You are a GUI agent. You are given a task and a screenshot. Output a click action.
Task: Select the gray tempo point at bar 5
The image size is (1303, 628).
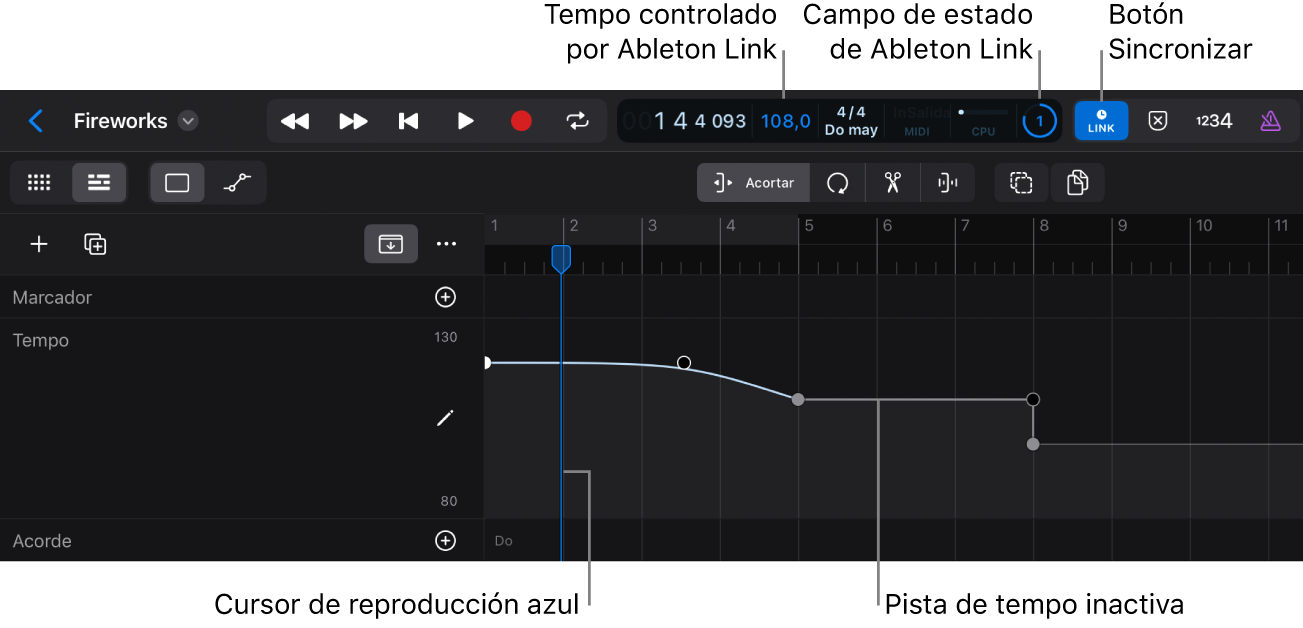798,399
